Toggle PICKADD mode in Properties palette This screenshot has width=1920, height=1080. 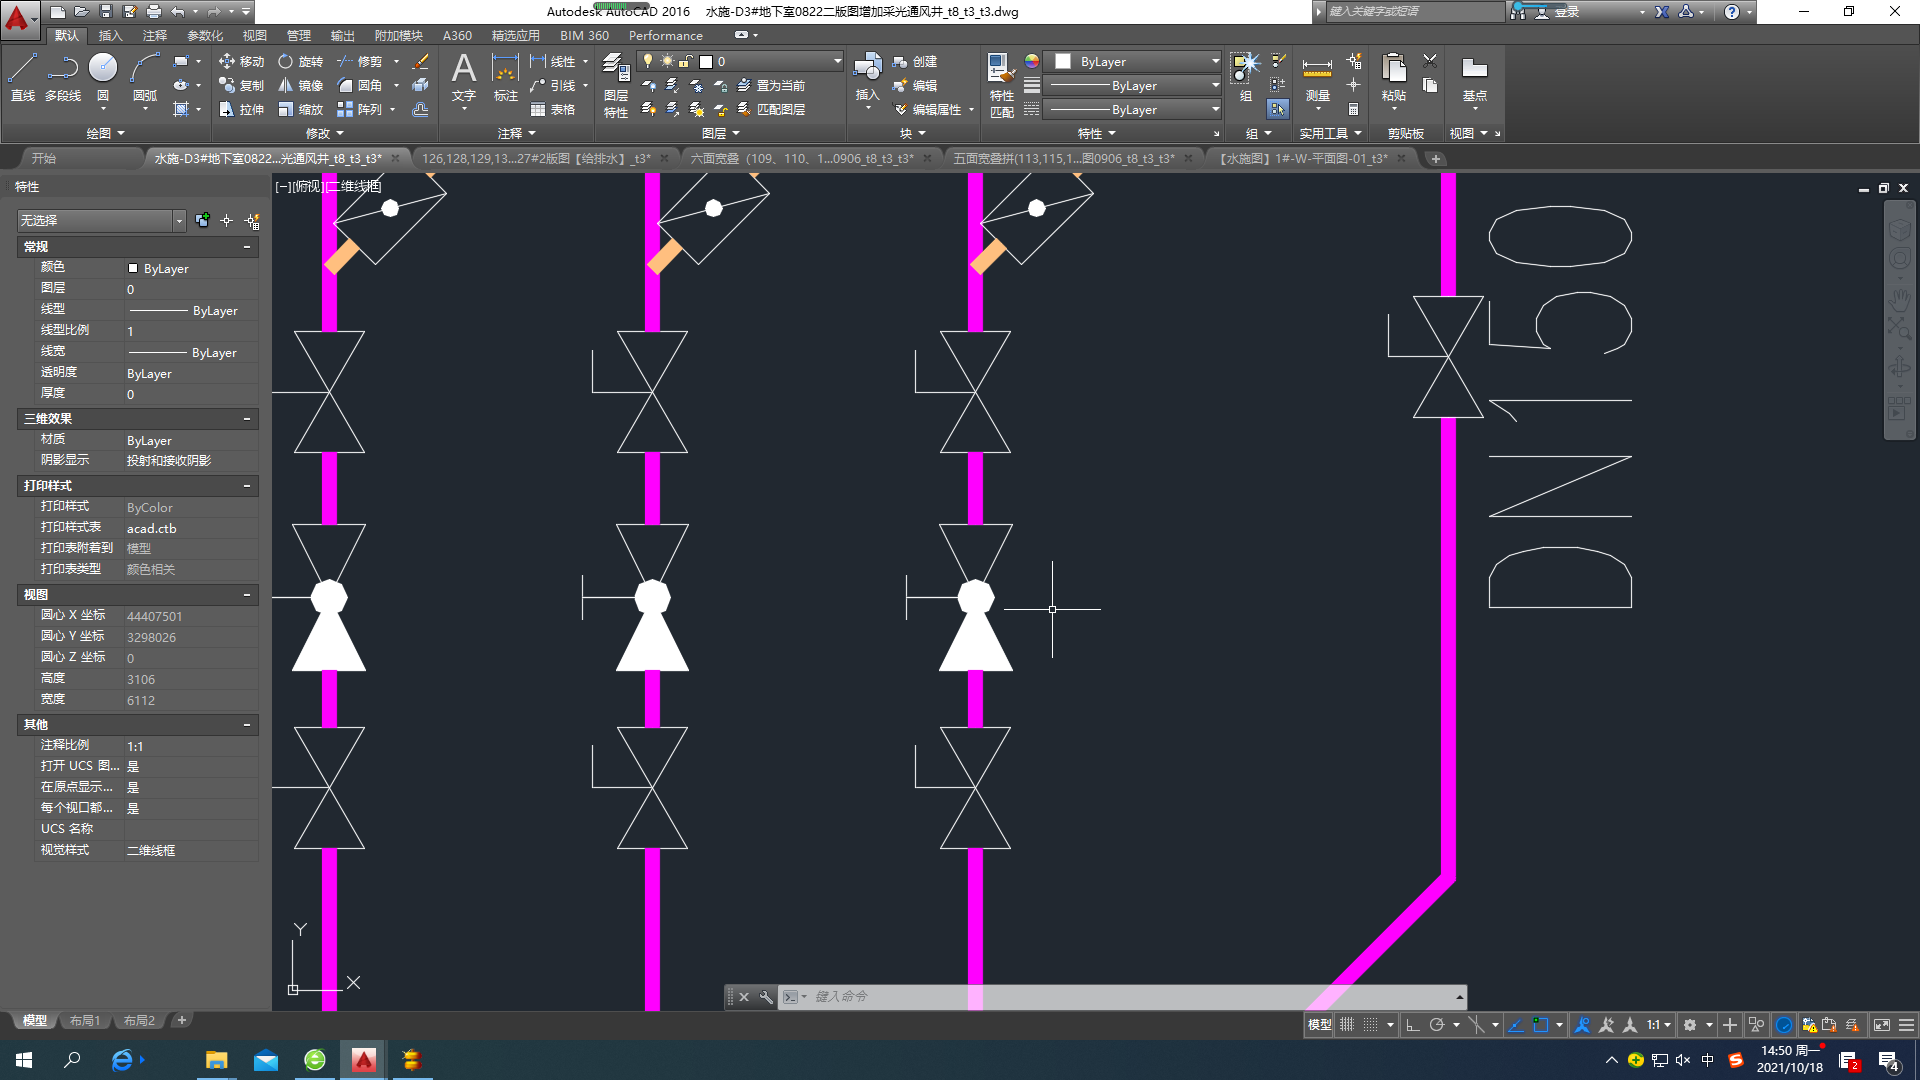coord(202,220)
